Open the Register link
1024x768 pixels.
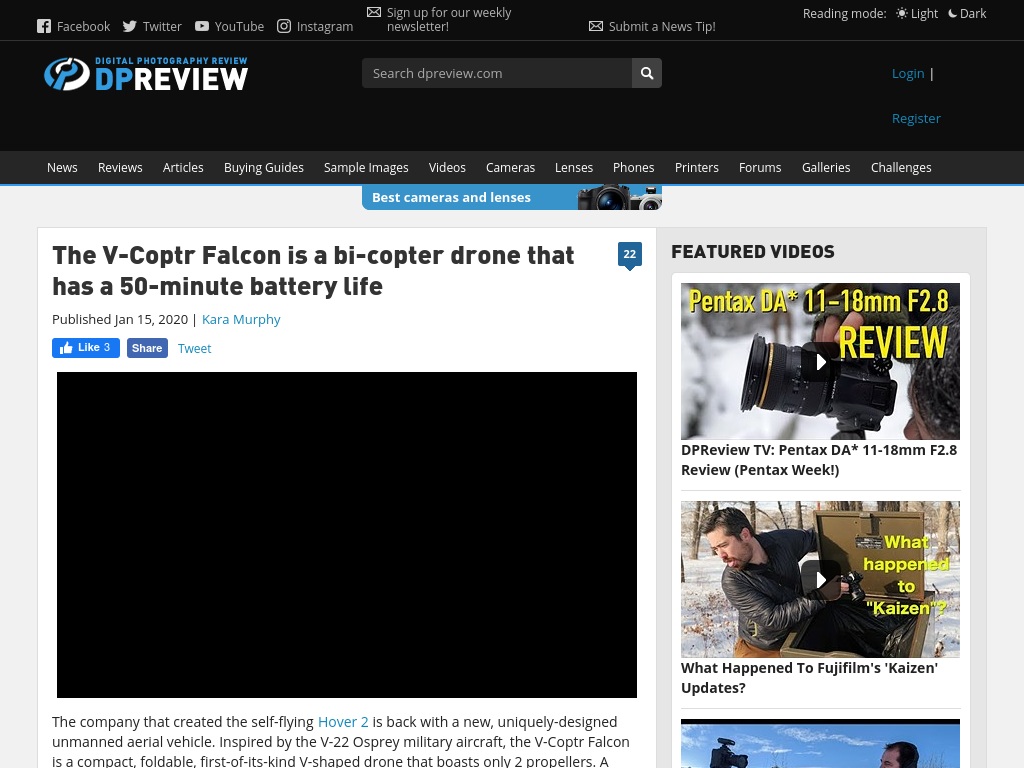[x=916, y=118]
